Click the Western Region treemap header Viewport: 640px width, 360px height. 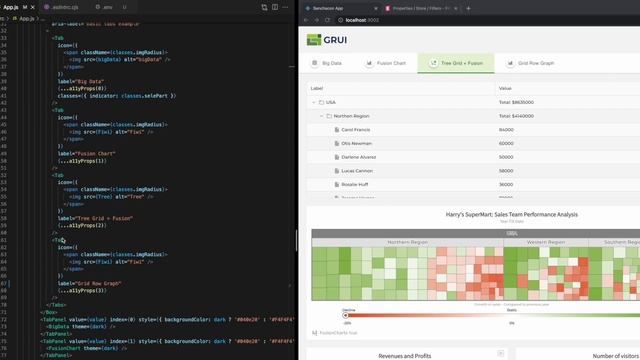pos(546,242)
